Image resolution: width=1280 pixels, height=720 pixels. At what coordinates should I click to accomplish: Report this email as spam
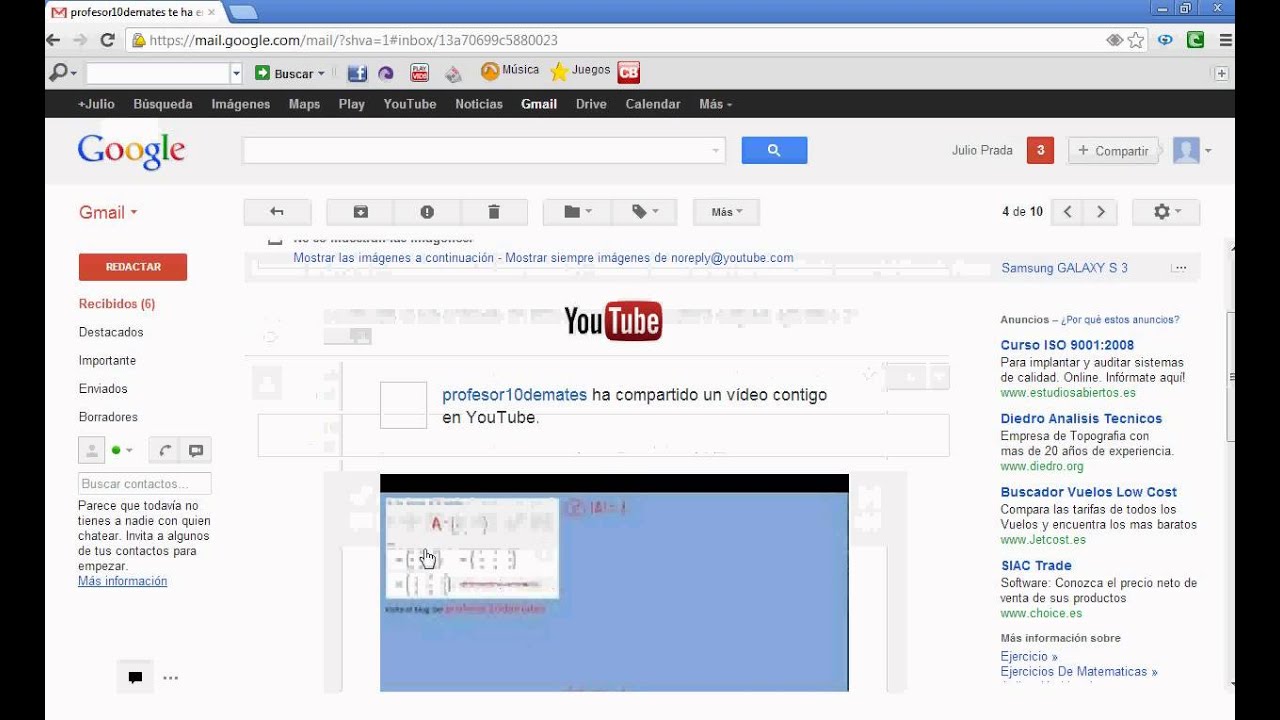click(x=427, y=212)
